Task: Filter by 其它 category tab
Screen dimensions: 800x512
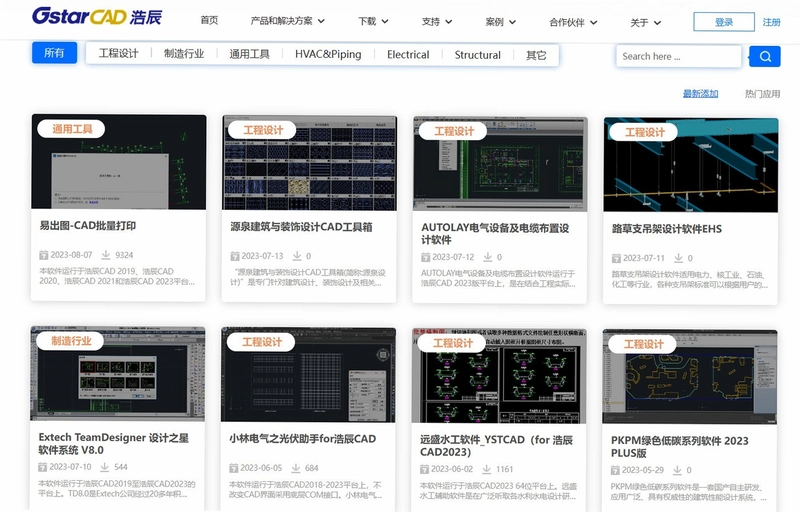Action: click(536, 55)
